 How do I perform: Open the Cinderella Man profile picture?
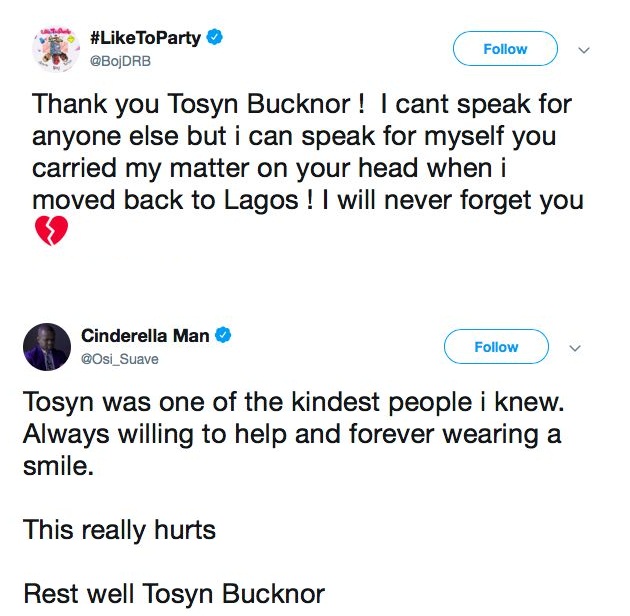point(46,347)
